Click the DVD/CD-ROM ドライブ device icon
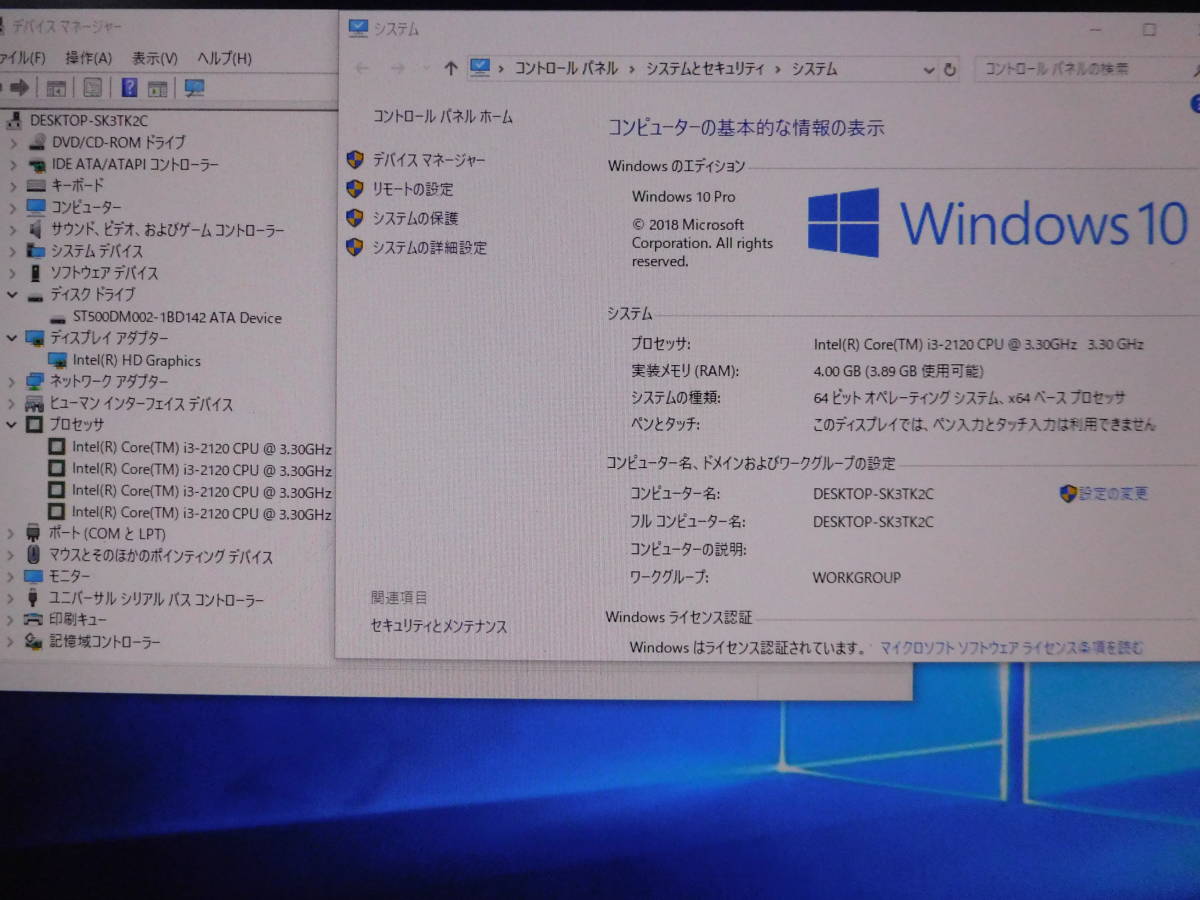 click(x=37, y=142)
